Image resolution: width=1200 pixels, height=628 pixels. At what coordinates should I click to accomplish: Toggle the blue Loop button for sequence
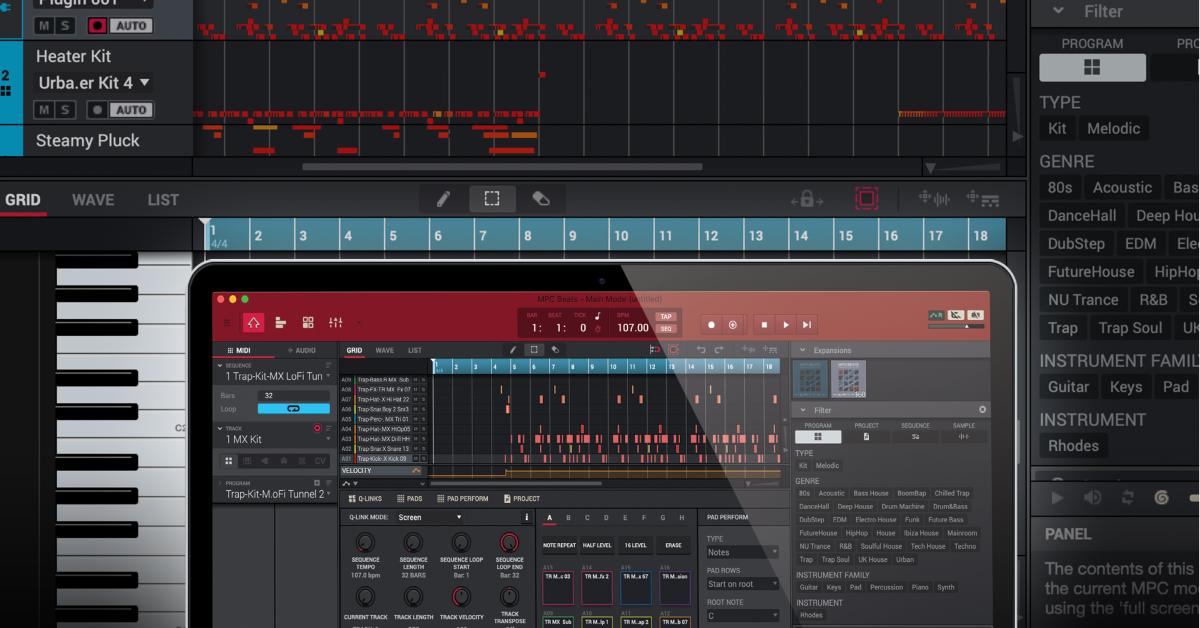(x=293, y=409)
